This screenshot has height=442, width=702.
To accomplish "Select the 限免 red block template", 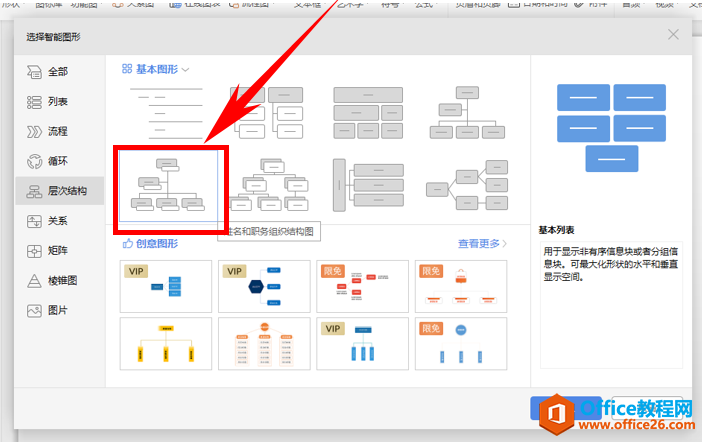I will click(363, 287).
